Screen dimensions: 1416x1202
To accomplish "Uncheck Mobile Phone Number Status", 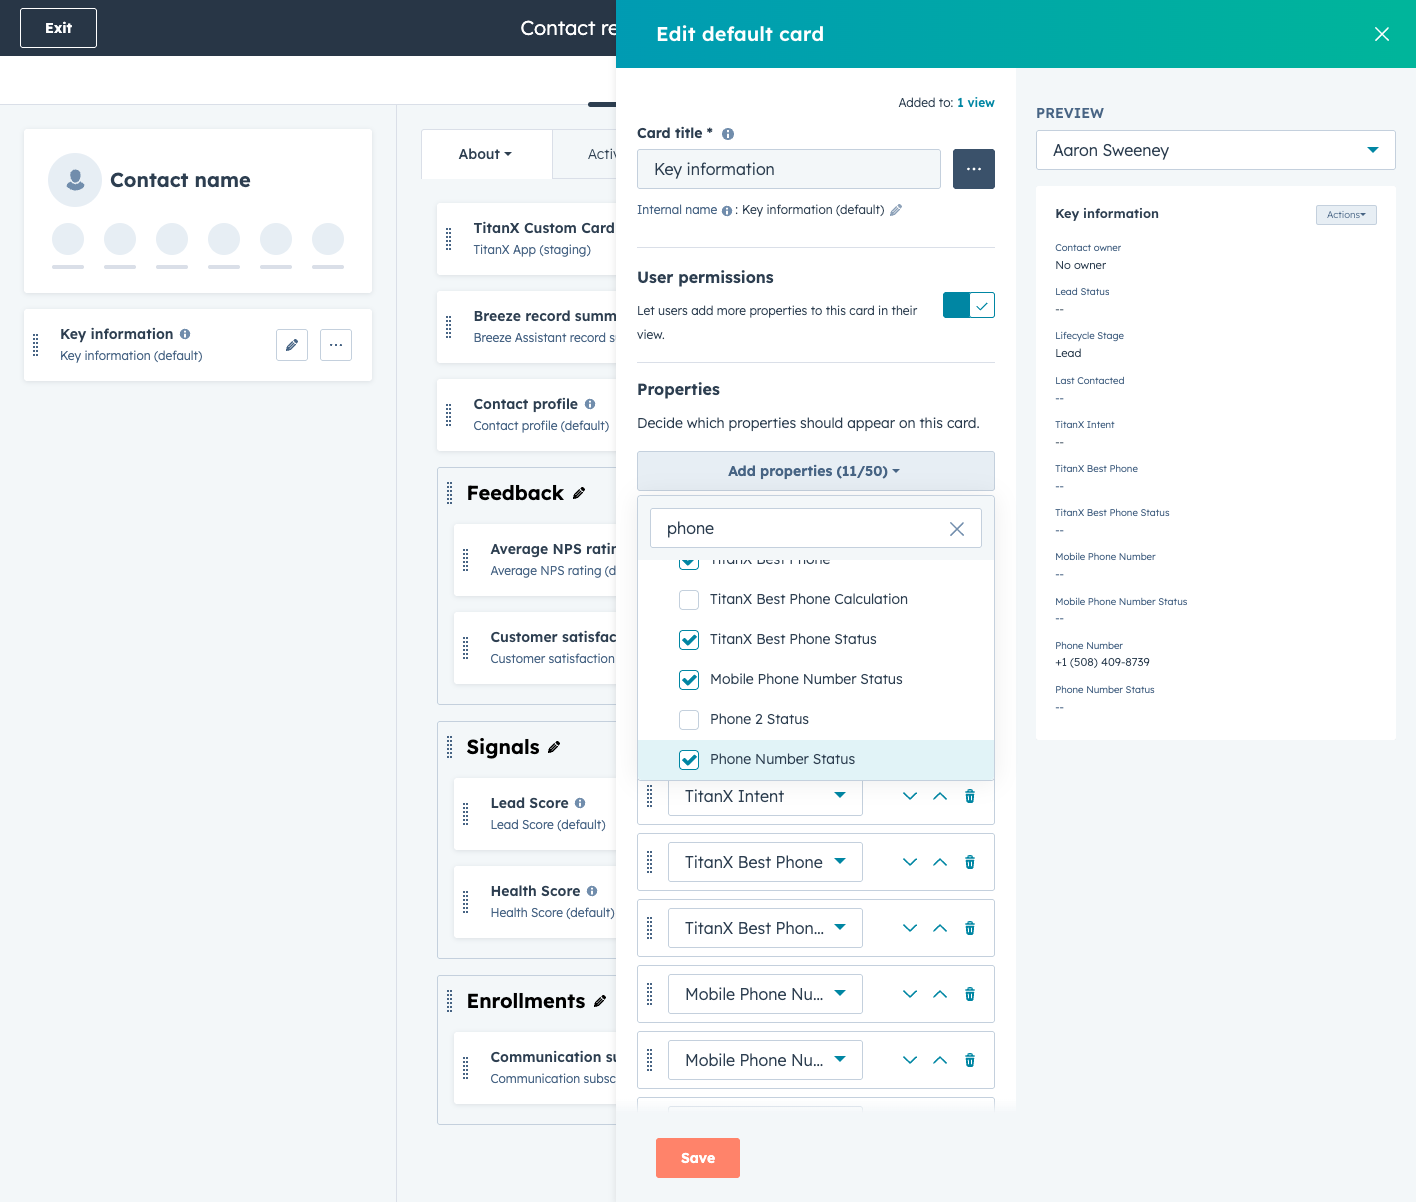I will pos(689,680).
